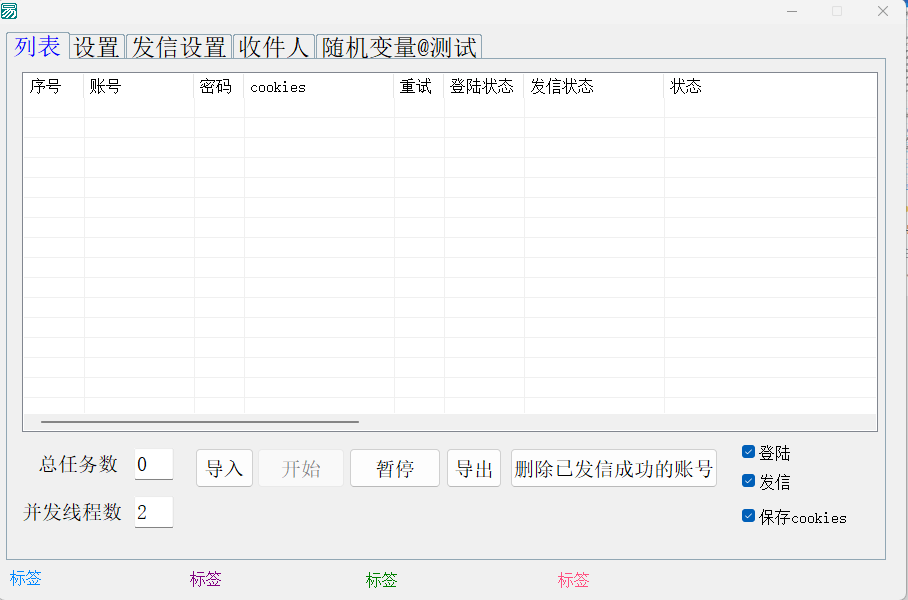Open the 发信设置 tab

coord(180,47)
